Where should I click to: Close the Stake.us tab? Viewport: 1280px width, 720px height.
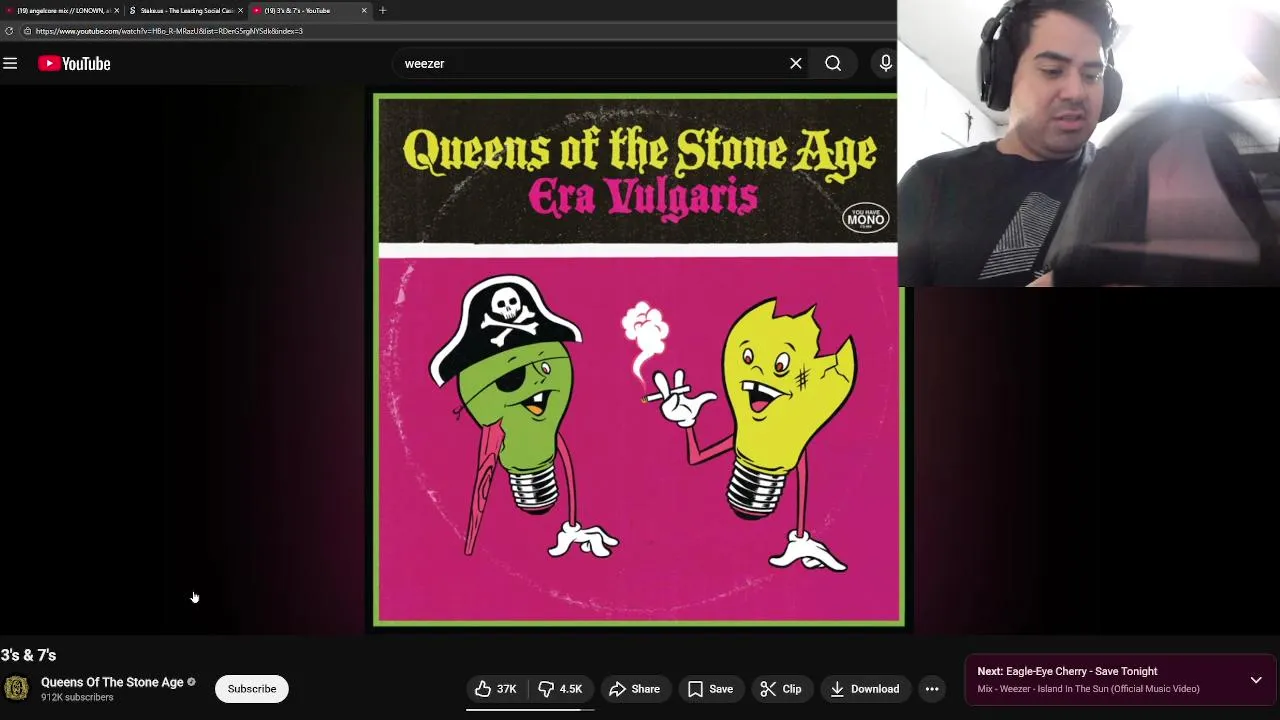pyautogui.click(x=240, y=10)
